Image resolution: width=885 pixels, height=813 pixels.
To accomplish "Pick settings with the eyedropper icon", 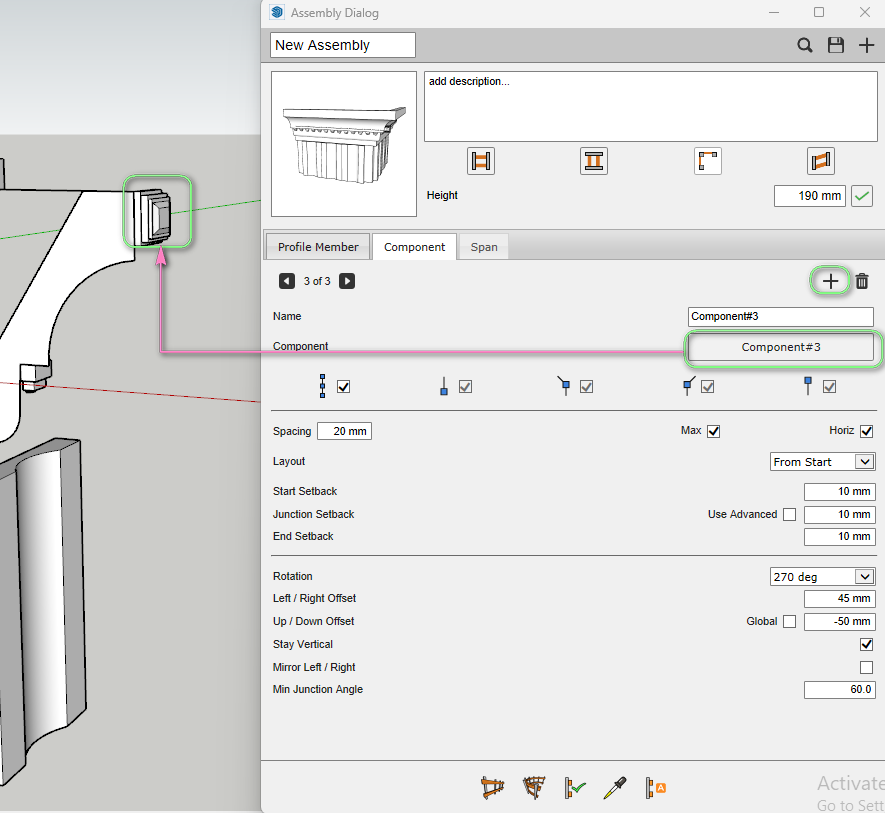I will (x=613, y=788).
